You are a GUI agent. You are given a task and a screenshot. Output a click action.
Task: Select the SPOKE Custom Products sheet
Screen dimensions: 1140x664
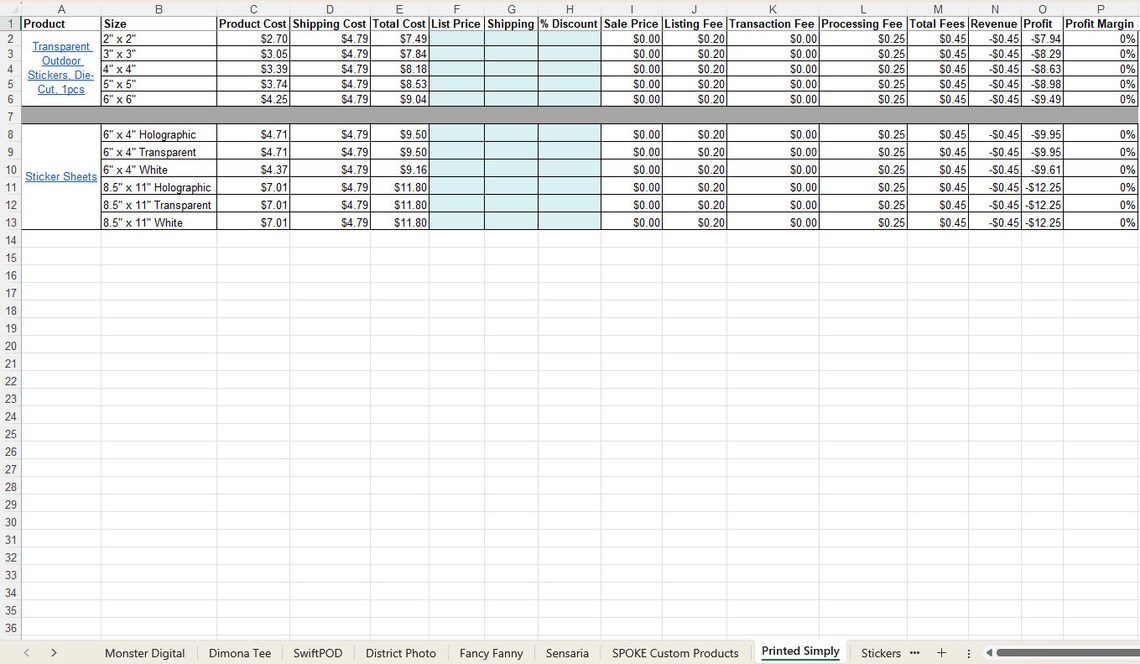(x=674, y=652)
